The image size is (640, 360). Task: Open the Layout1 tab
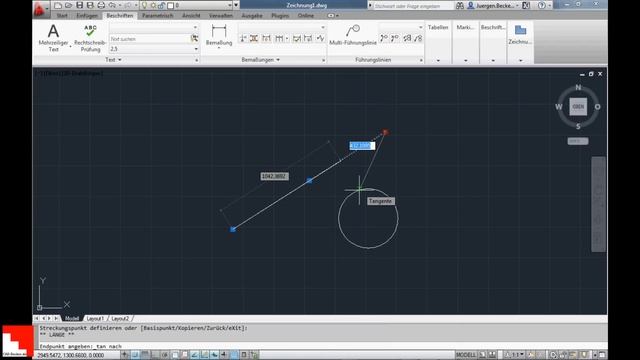95,318
